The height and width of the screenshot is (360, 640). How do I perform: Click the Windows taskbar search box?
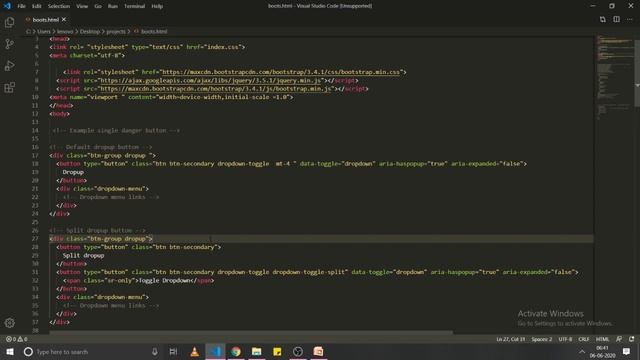click(x=91, y=351)
